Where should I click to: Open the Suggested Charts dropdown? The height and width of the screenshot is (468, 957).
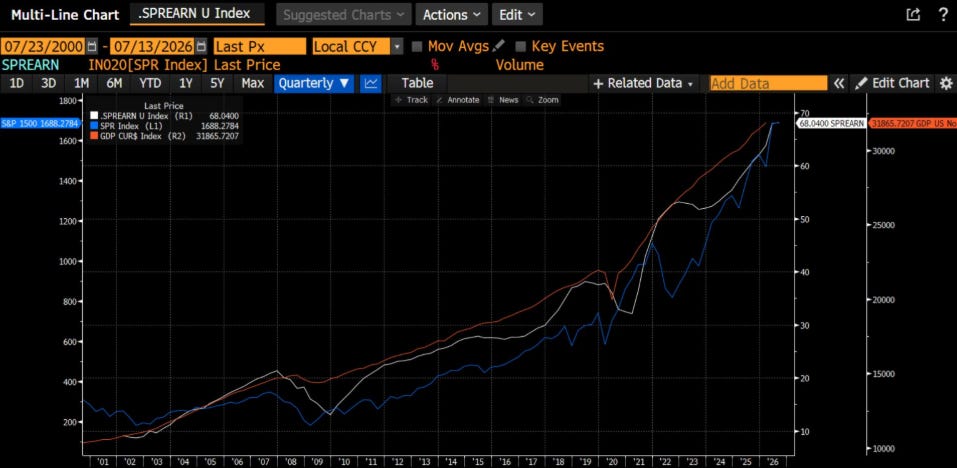pos(344,15)
